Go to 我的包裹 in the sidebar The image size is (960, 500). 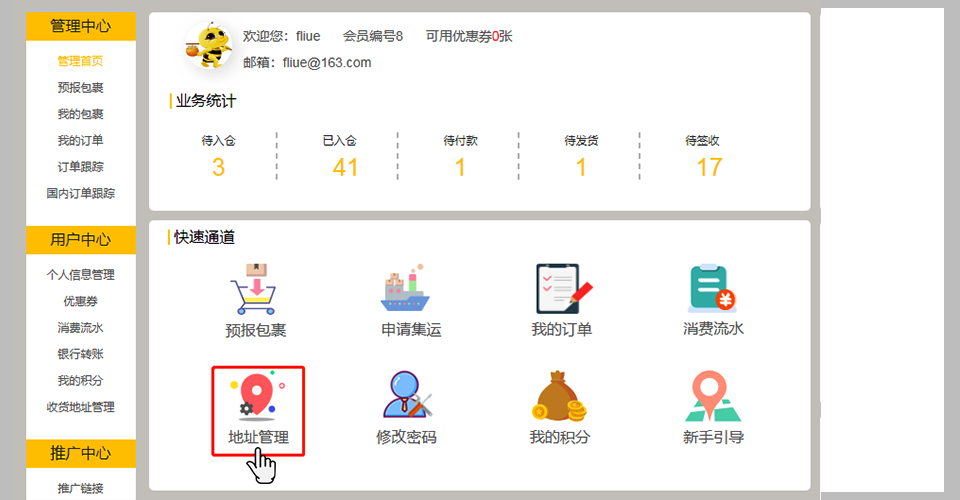tap(80, 114)
